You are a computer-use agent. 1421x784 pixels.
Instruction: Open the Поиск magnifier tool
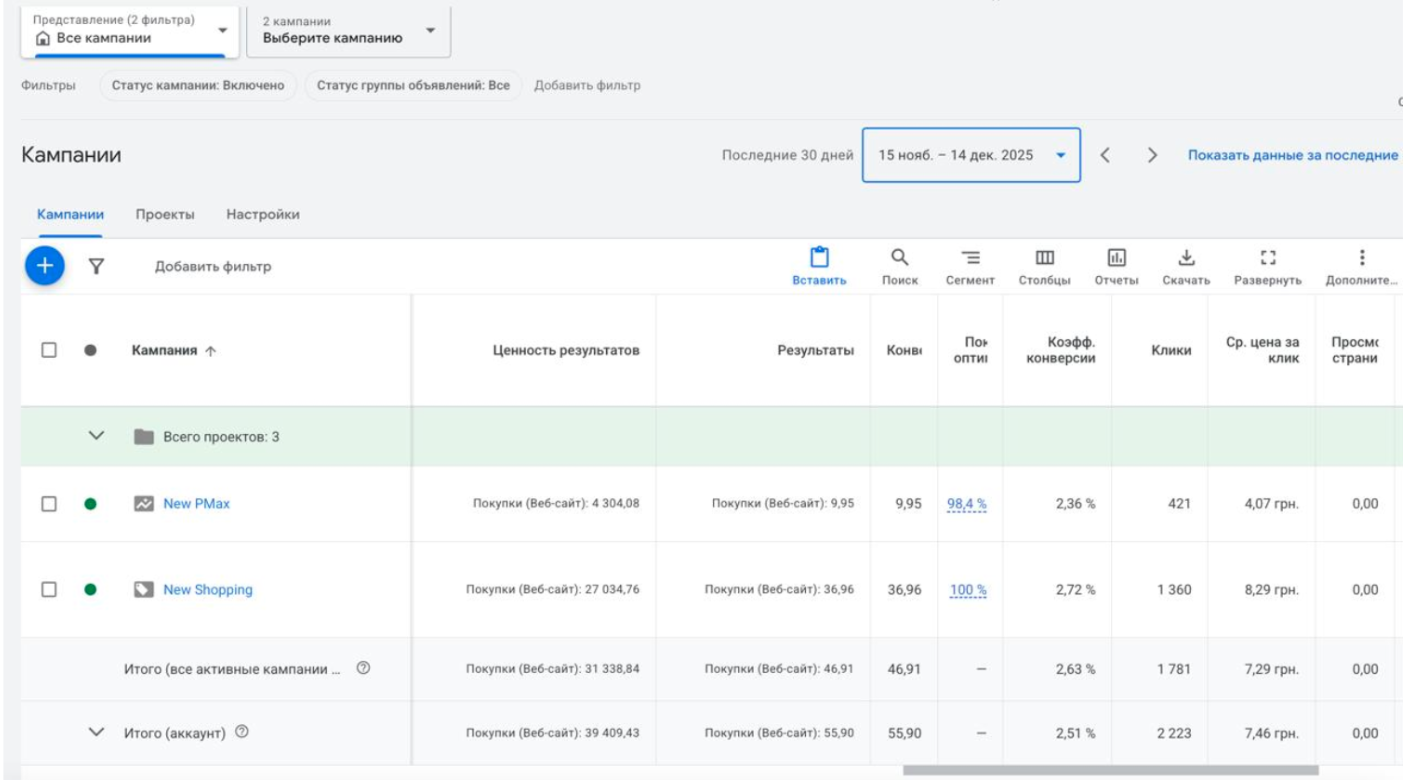tap(899, 258)
